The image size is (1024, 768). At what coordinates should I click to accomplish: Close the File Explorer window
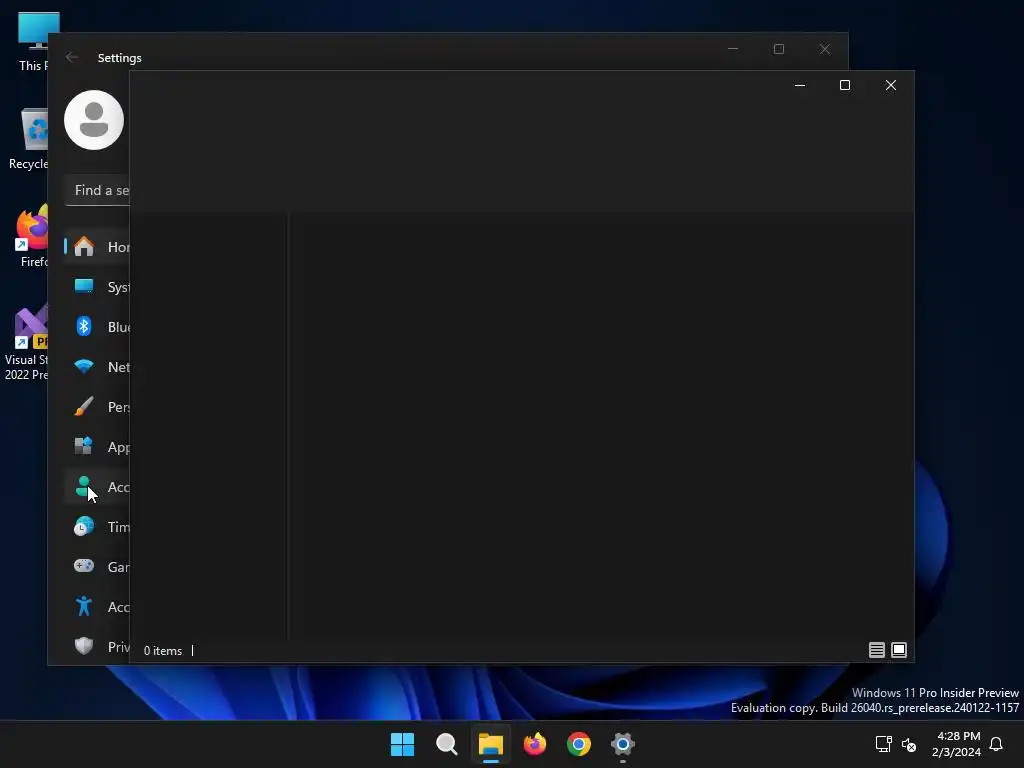coord(891,86)
